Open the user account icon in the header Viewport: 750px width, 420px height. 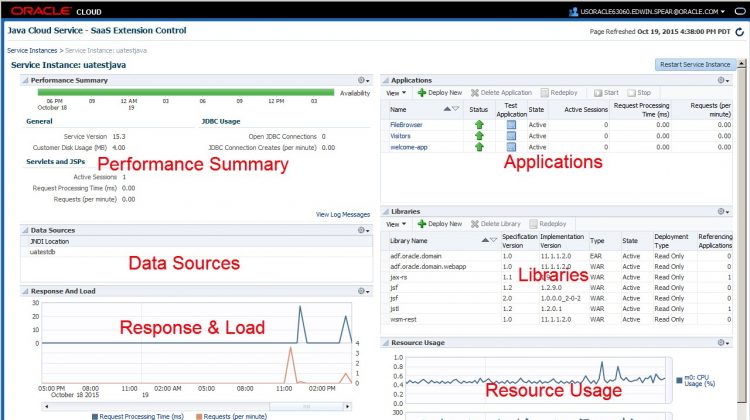573,11
